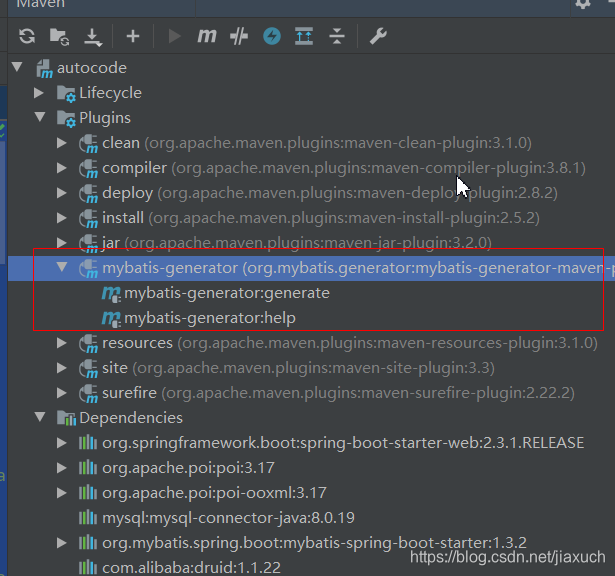This screenshot has height=576, width=615.
Task: Select mybatis-spring-boot-starter:1.3.2 dependency
Action: coord(314,543)
